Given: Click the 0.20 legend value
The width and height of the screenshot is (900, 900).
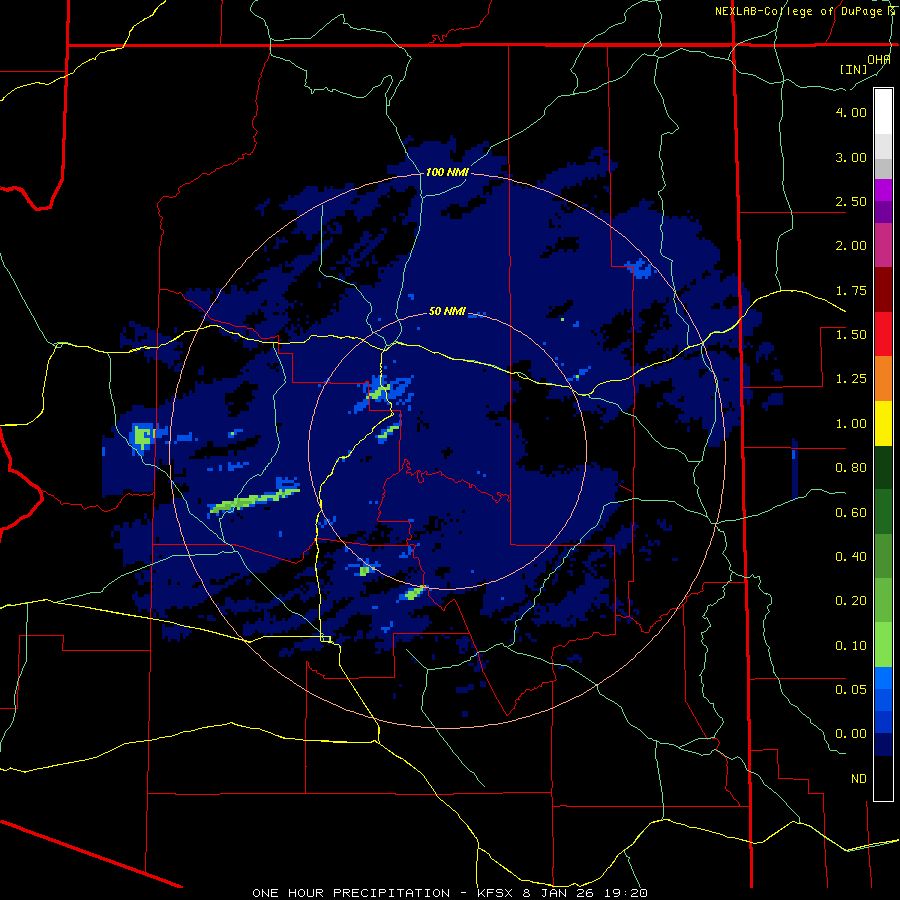Looking at the screenshot, I should pyautogui.click(x=851, y=601).
